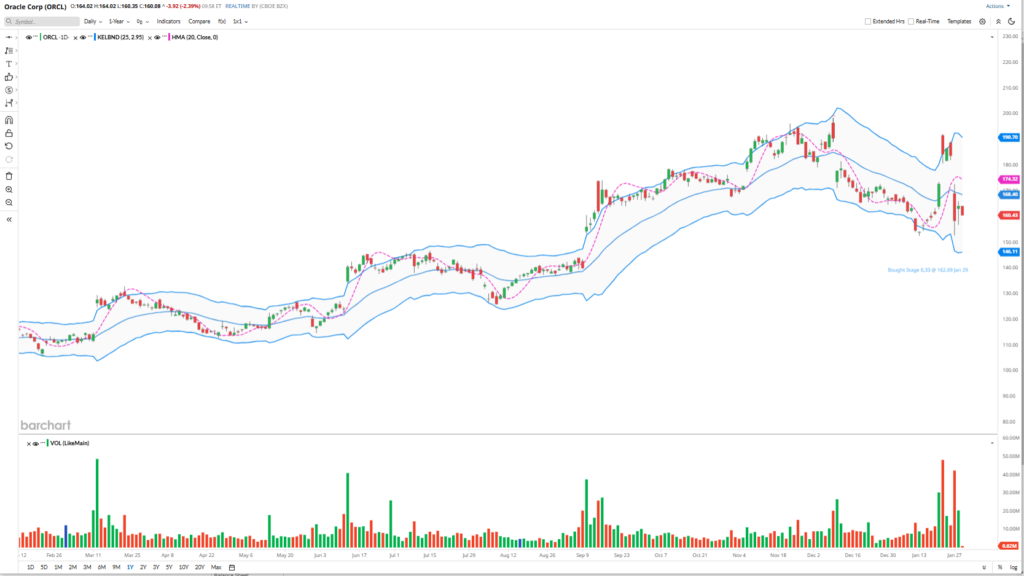This screenshot has width=1024, height=576.
Task: Click the magnet snap tool icon
Action: click(8, 119)
